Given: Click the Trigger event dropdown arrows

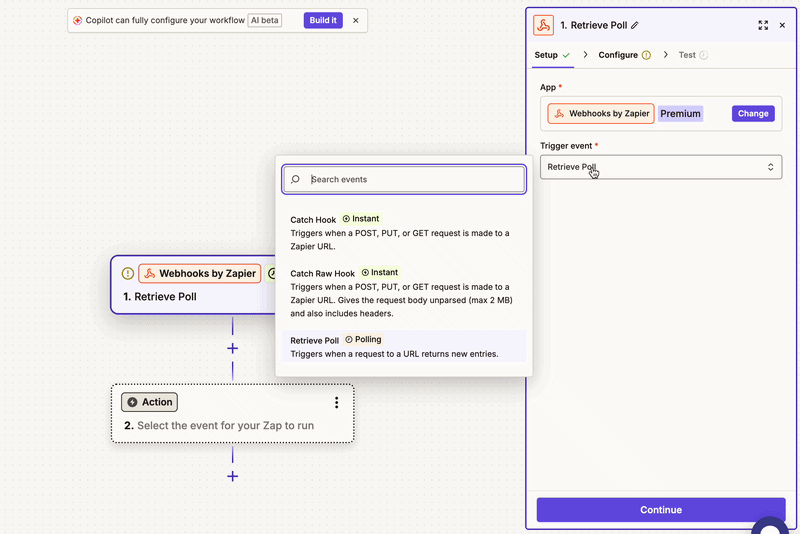Looking at the screenshot, I should [x=770, y=167].
